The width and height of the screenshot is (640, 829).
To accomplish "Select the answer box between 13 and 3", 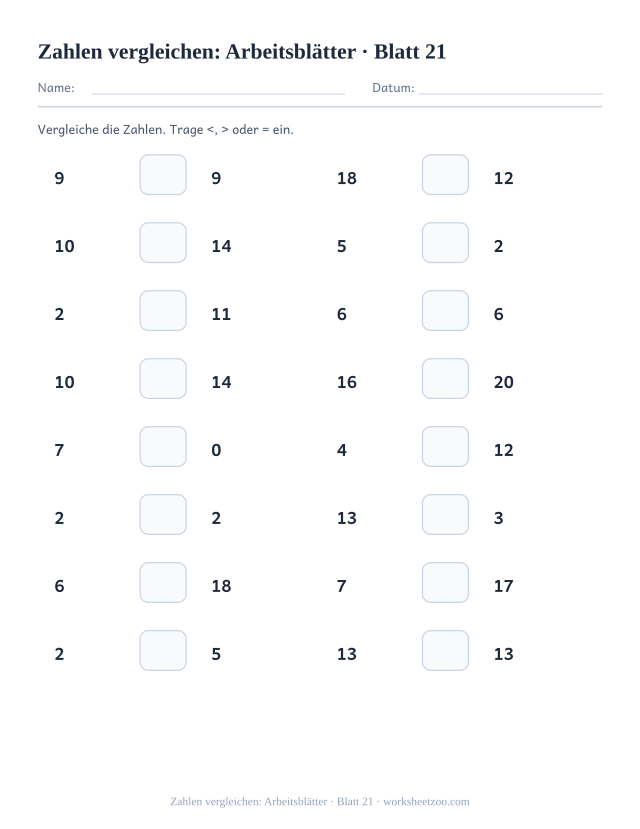I will (445, 514).
